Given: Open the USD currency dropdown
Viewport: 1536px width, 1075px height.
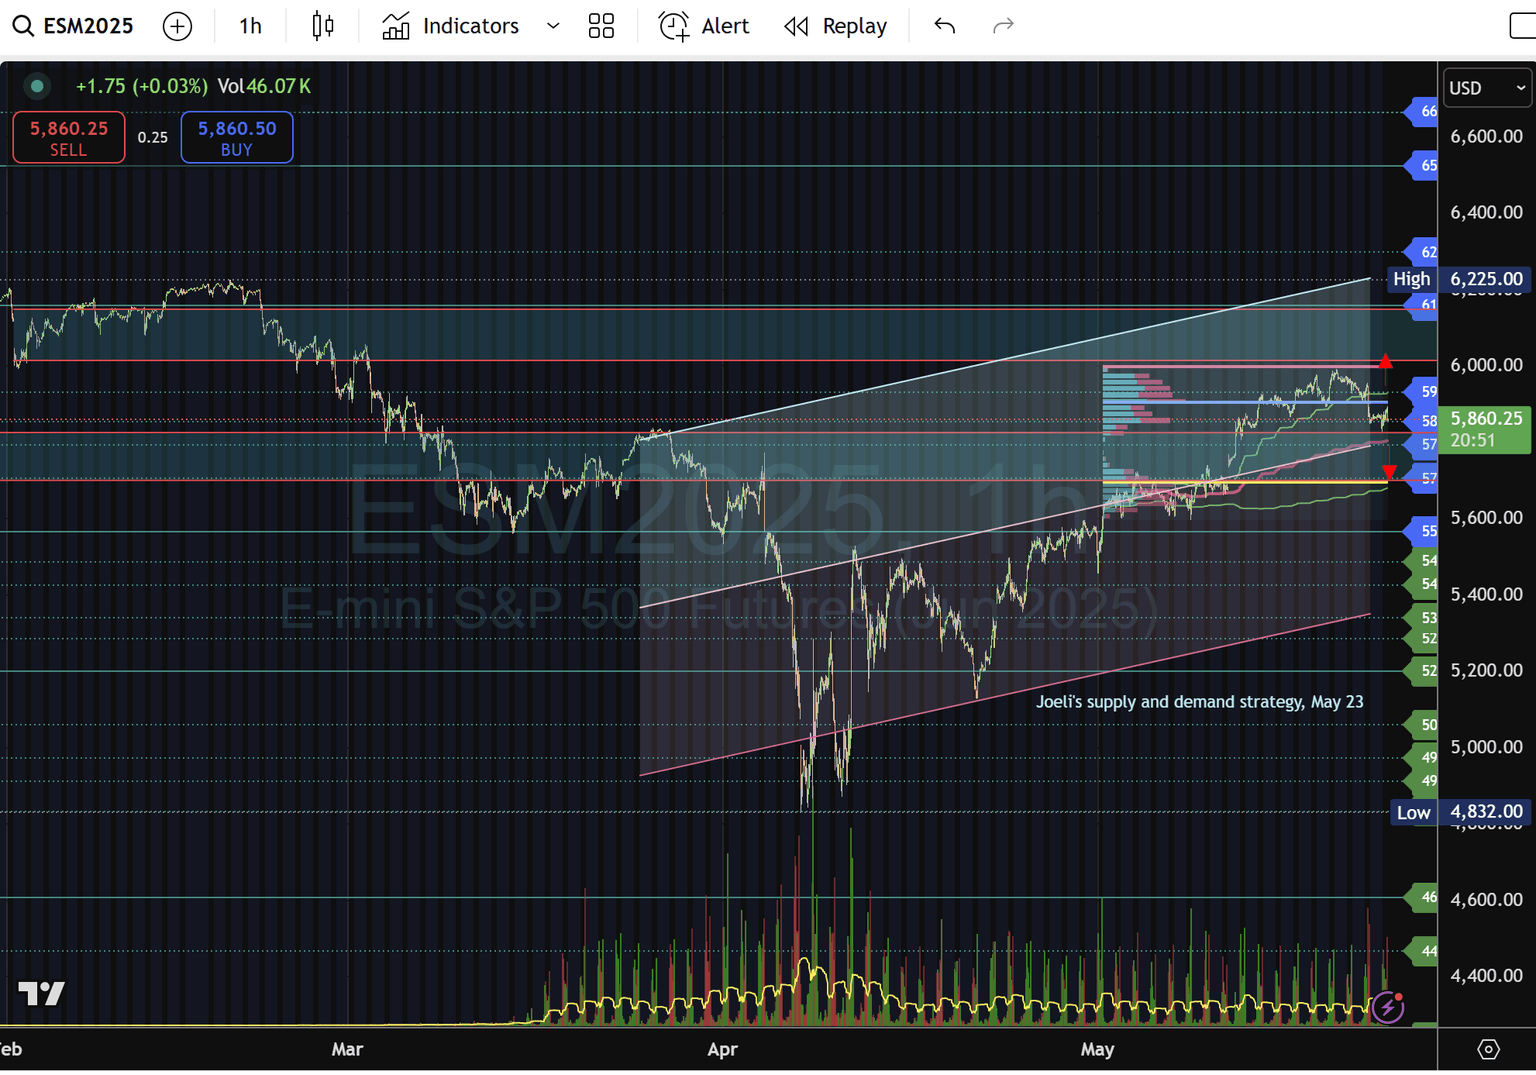Looking at the screenshot, I should [1487, 88].
